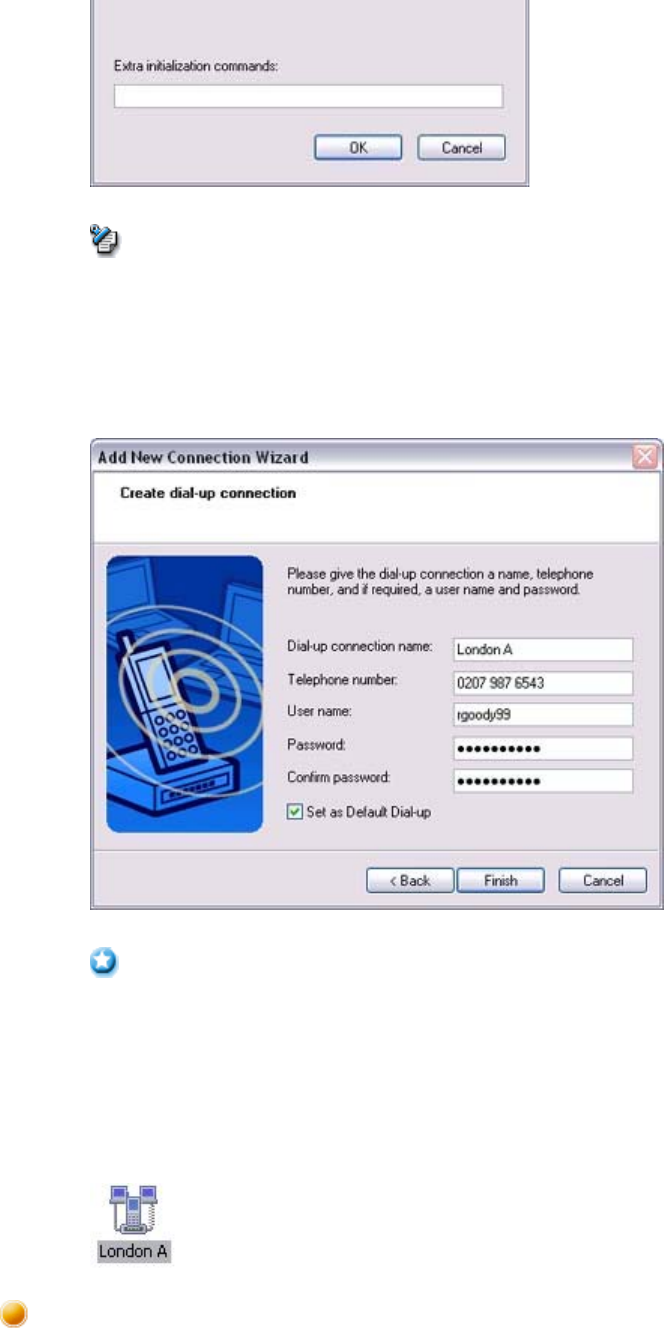Click the Password field
This screenshot has width=664, height=1331.
(x=543, y=748)
